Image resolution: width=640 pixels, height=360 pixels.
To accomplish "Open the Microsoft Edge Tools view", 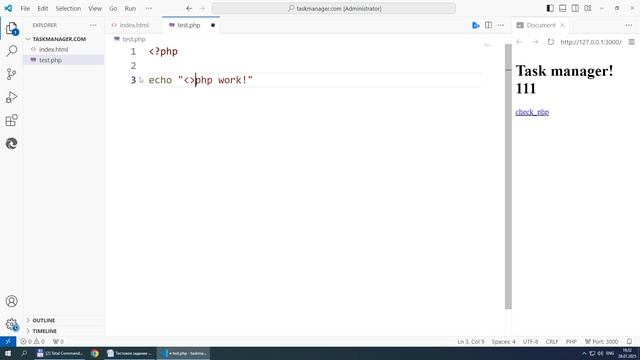I will [11, 143].
